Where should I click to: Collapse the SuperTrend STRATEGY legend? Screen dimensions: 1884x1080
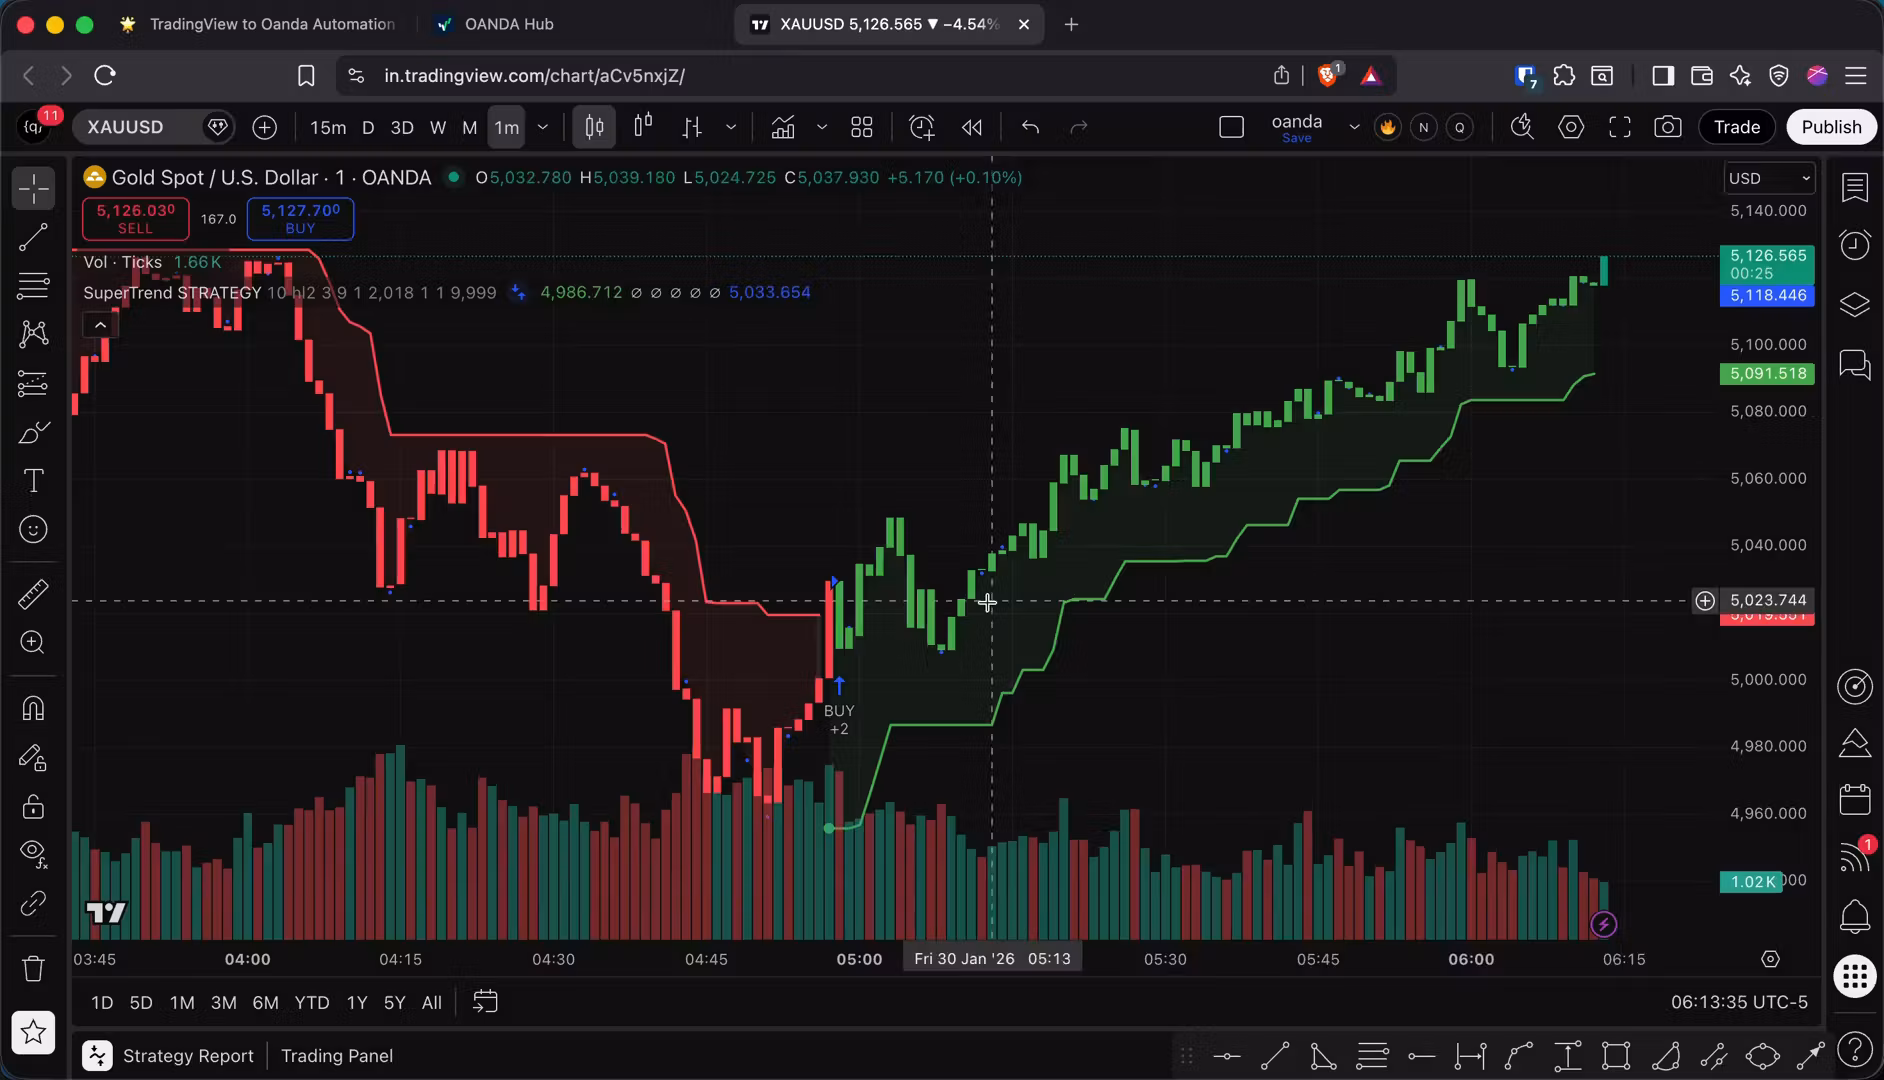click(x=100, y=324)
